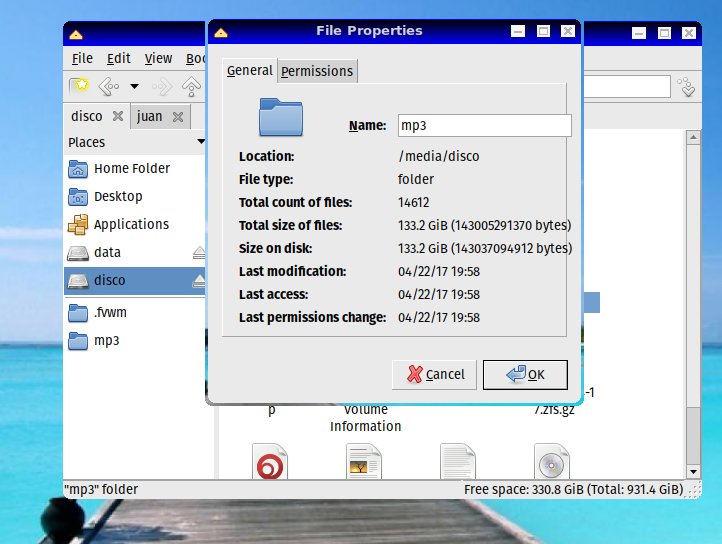Select the Applications entry in Places
Image resolution: width=722 pixels, height=544 pixels.
coord(130,225)
